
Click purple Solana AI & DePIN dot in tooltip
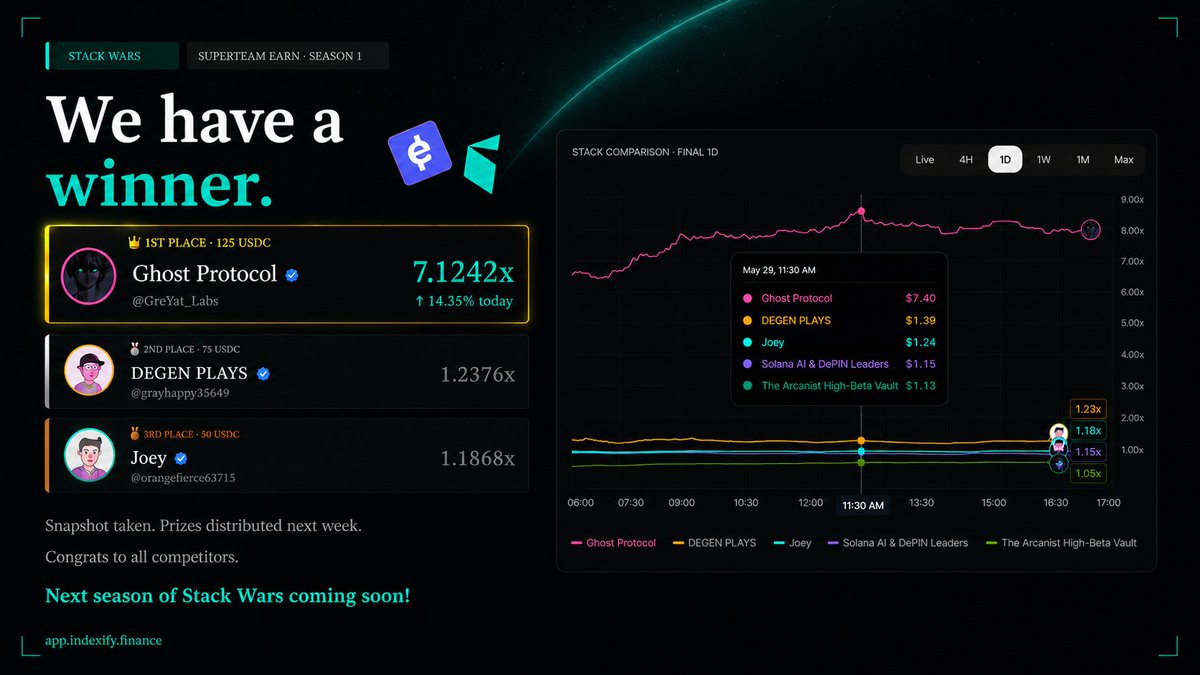(x=747, y=364)
